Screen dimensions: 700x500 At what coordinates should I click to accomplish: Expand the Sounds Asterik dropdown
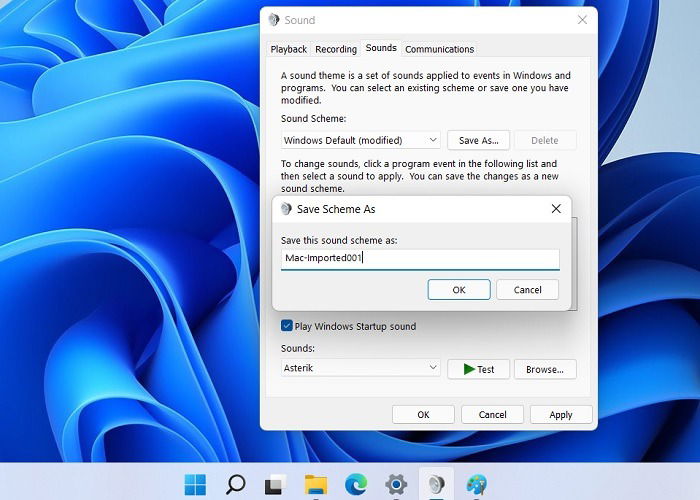[361, 368]
